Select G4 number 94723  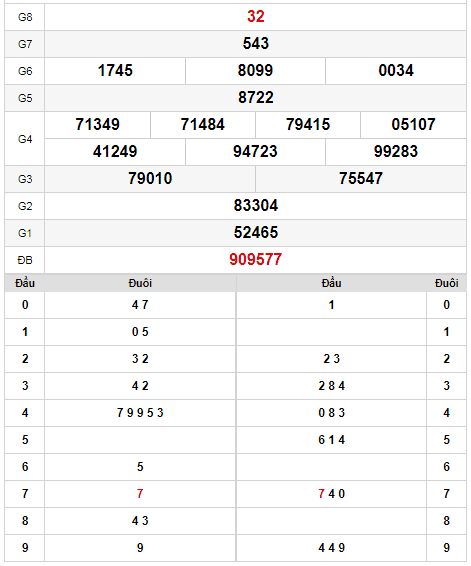tap(255, 152)
